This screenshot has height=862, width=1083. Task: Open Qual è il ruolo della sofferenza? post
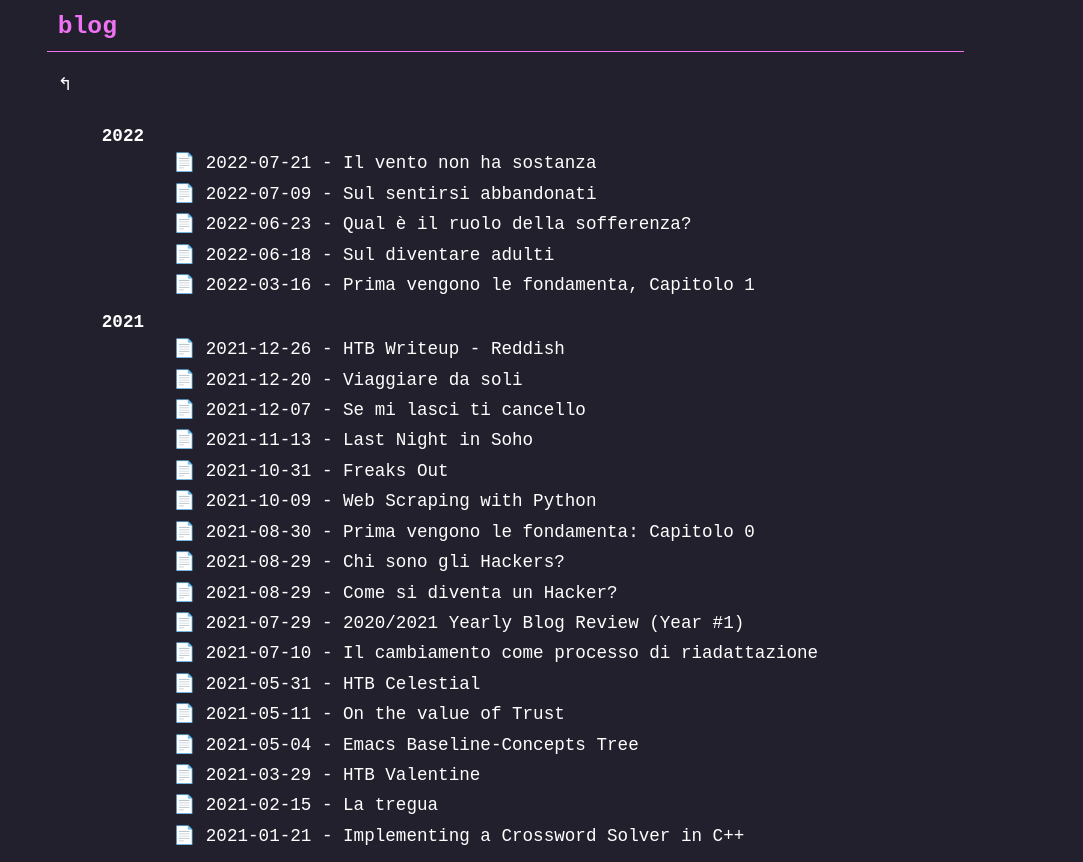[448, 224]
